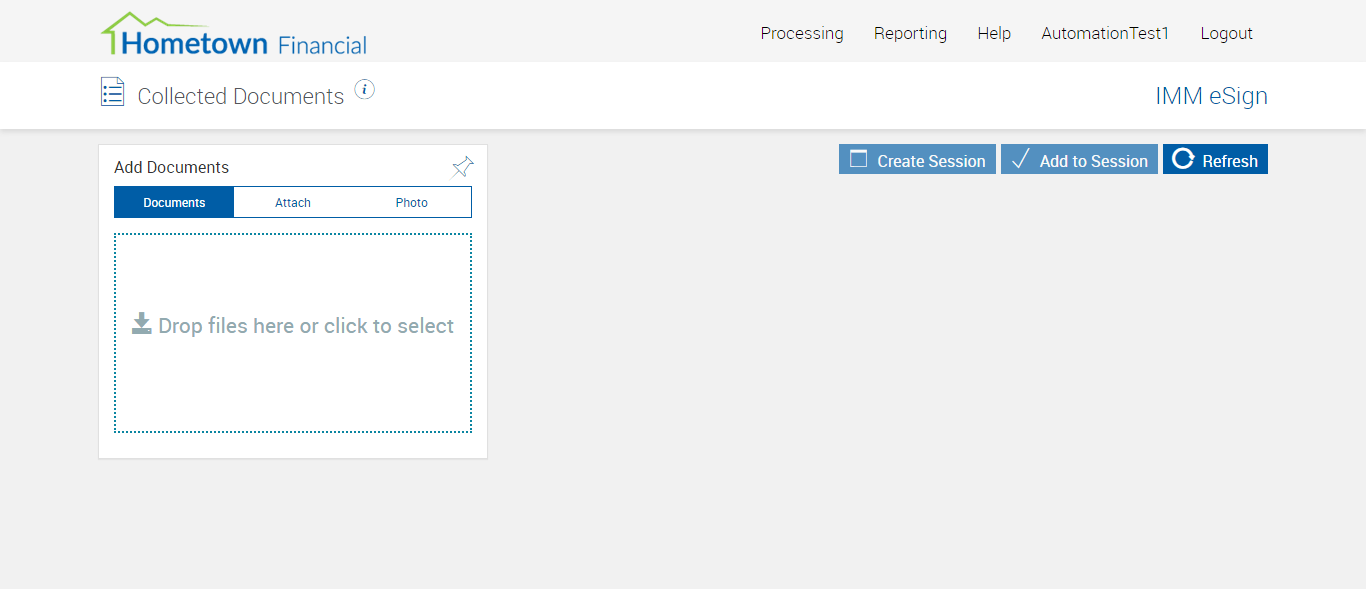Pin the Add Documents panel

[x=462, y=167]
